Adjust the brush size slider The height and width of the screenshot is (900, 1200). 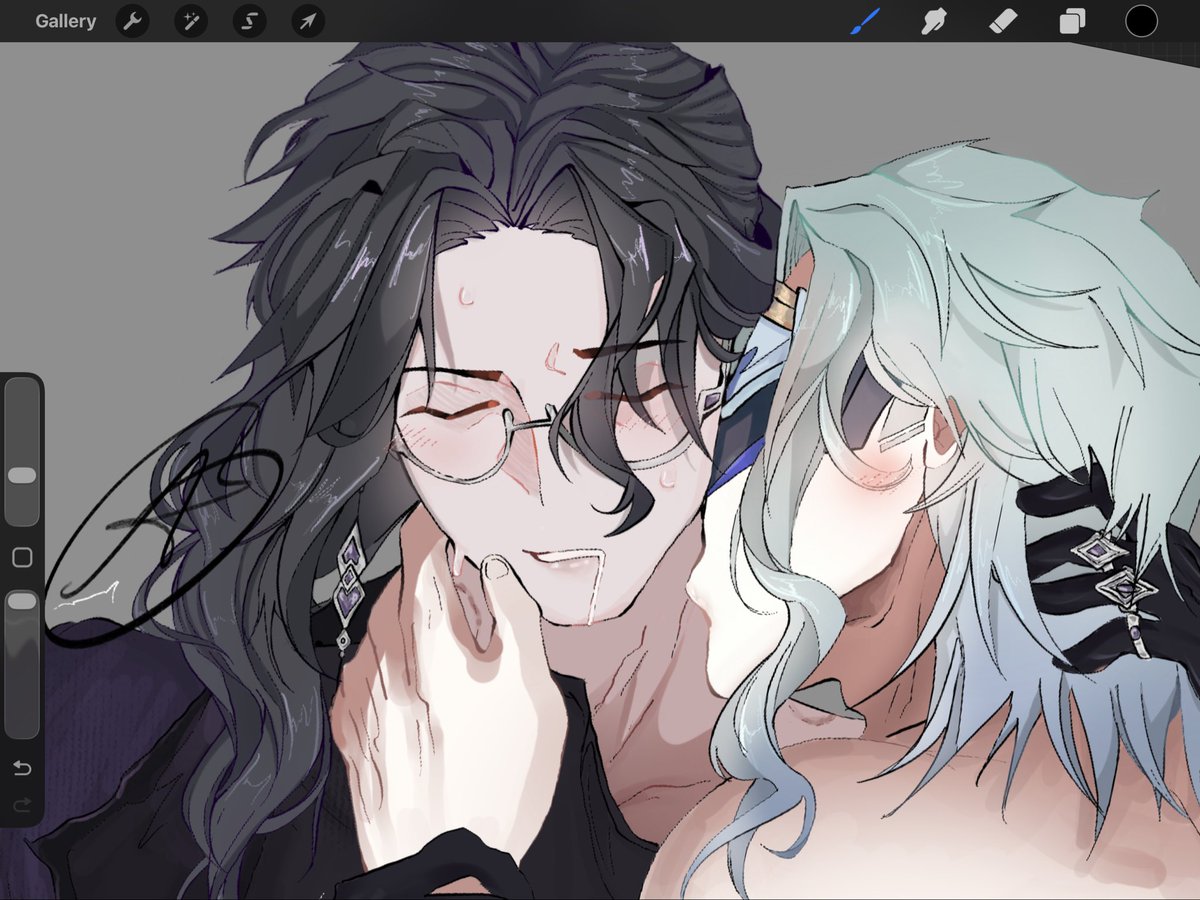22,452
